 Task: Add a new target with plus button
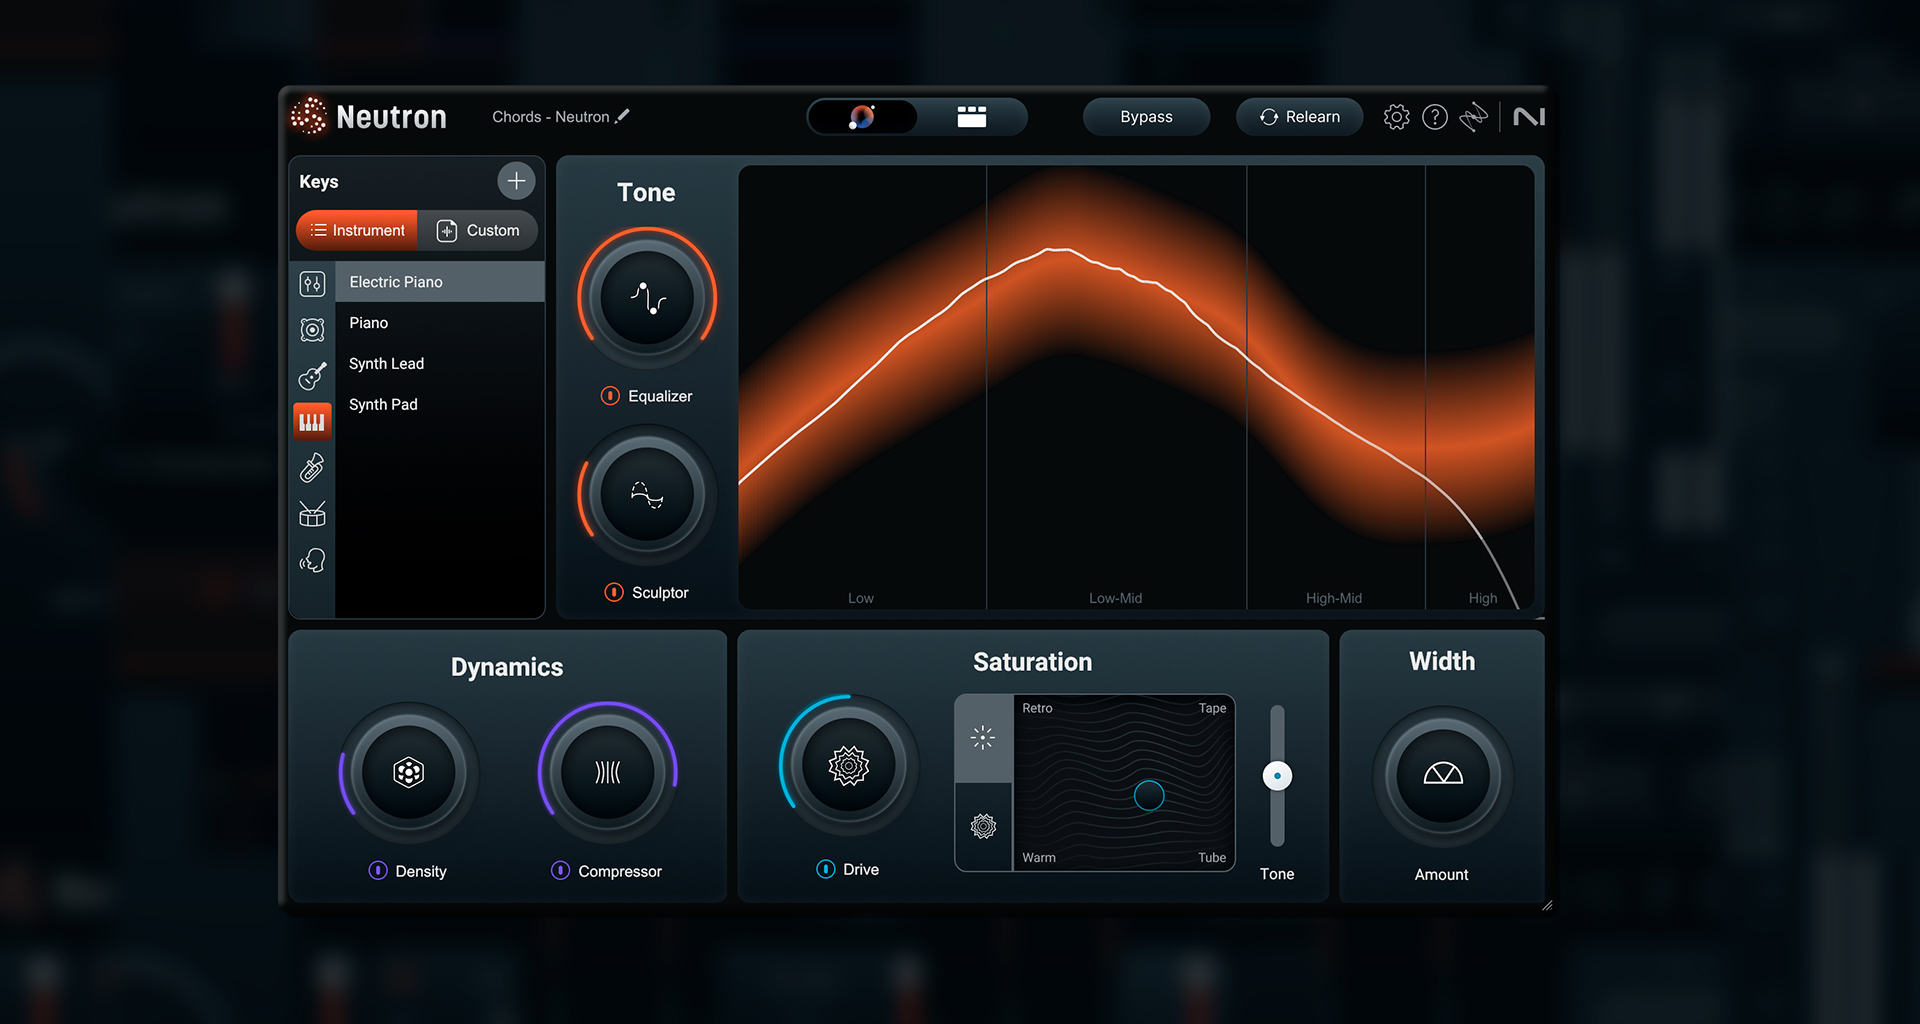516,181
